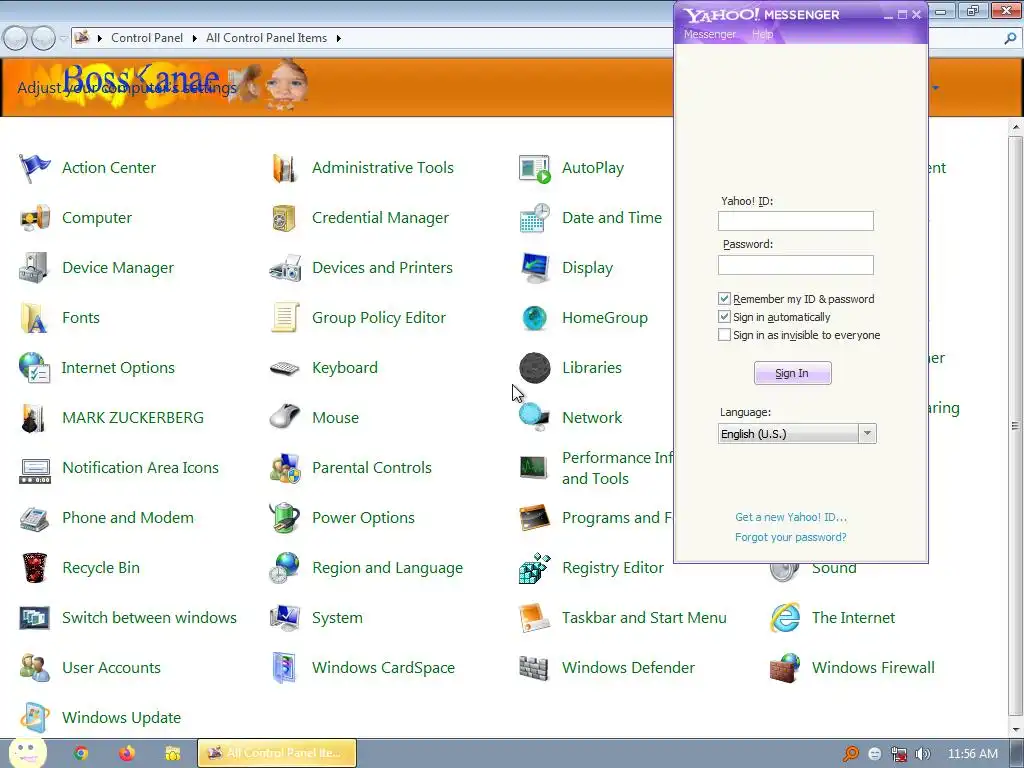Click in the Password field
The height and width of the screenshot is (768, 1024).
(795, 265)
